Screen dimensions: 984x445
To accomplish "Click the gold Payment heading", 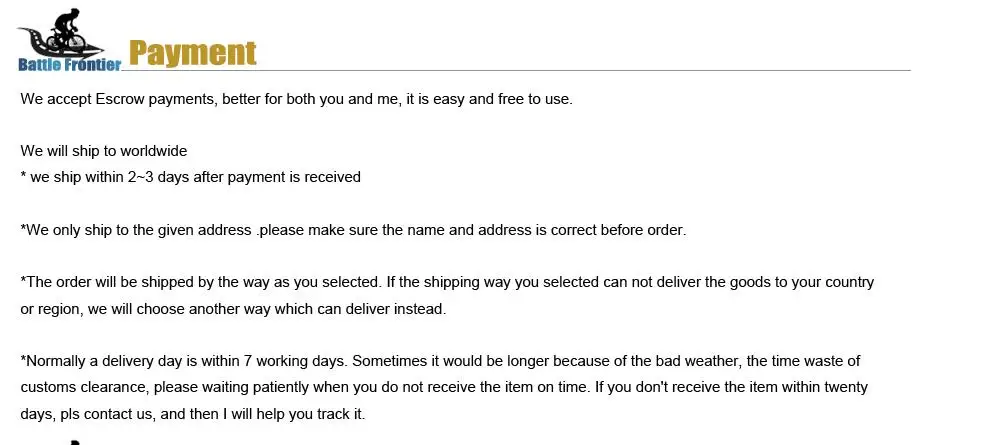I will pyautogui.click(x=193, y=52).
